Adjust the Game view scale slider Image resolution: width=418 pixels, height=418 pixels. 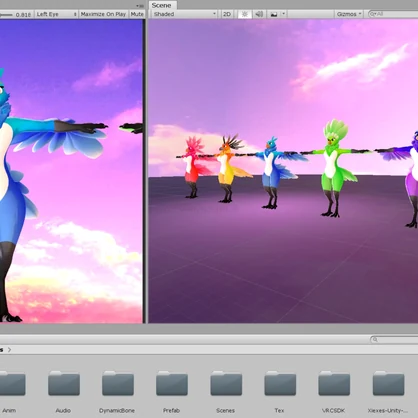coord(6,15)
